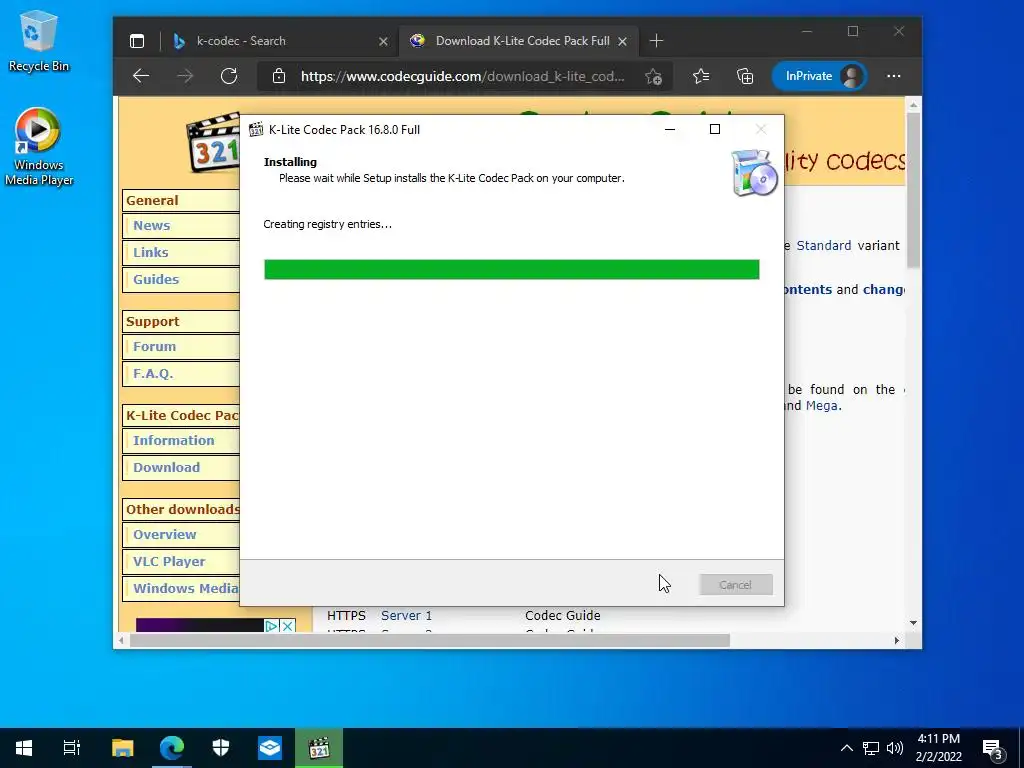
Task: Click horizontal scrollbar left arrow
Action: click(121, 641)
